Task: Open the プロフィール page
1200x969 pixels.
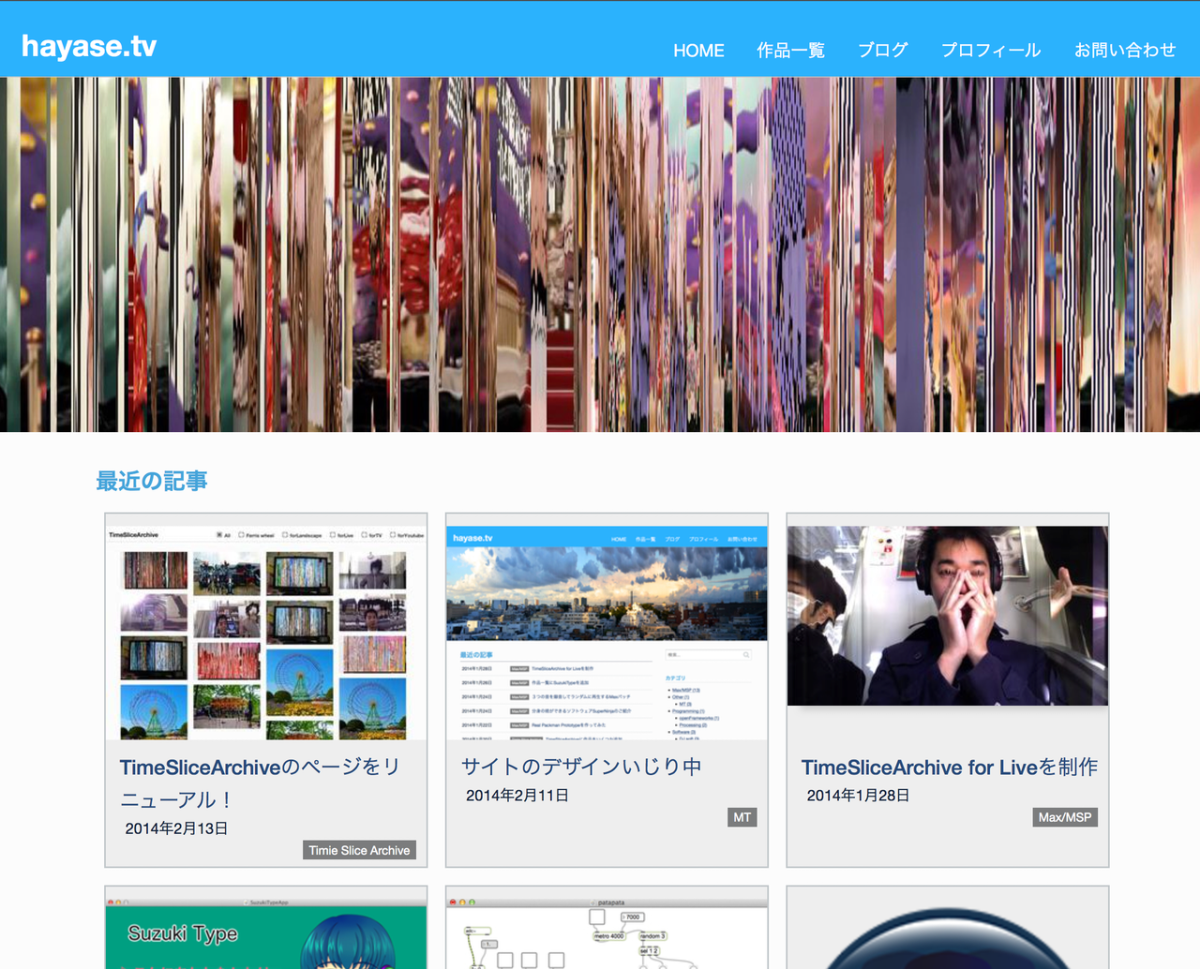Action: click(x=991, y=50)
